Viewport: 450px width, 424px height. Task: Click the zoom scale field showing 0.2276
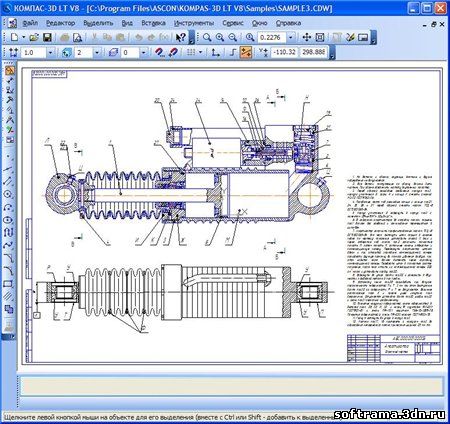point(272,37)
